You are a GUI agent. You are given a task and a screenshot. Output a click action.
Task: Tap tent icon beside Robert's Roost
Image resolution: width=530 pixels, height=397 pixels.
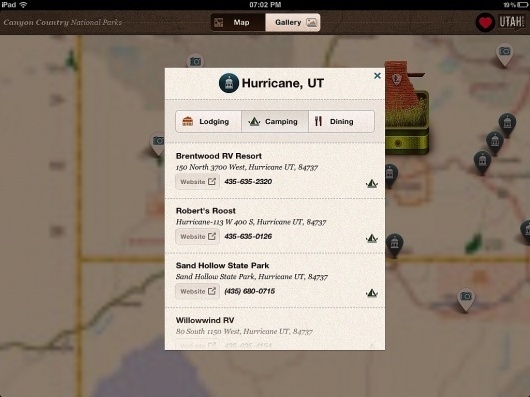[371, 238]
